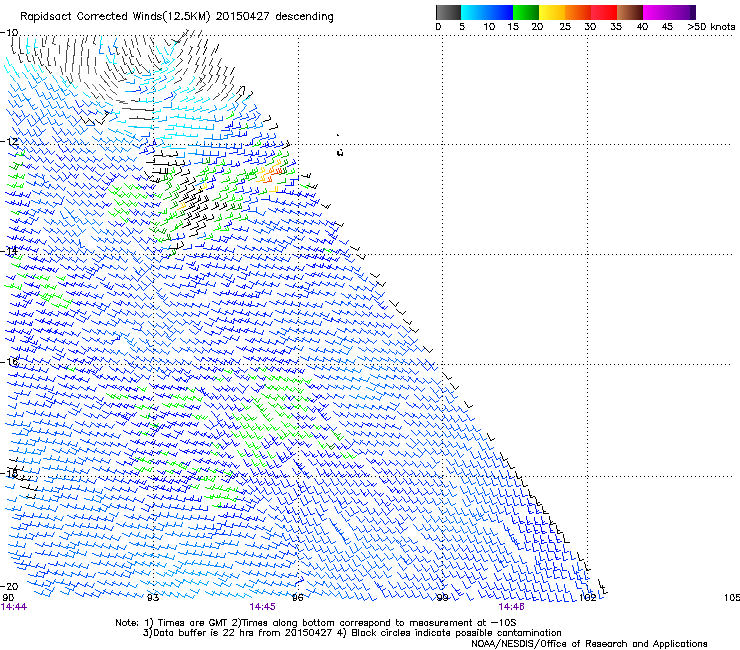The image size is (740, 650).
Task: Click the gray 0-5 knots legend swatch
Action: [x=448, y=12]
